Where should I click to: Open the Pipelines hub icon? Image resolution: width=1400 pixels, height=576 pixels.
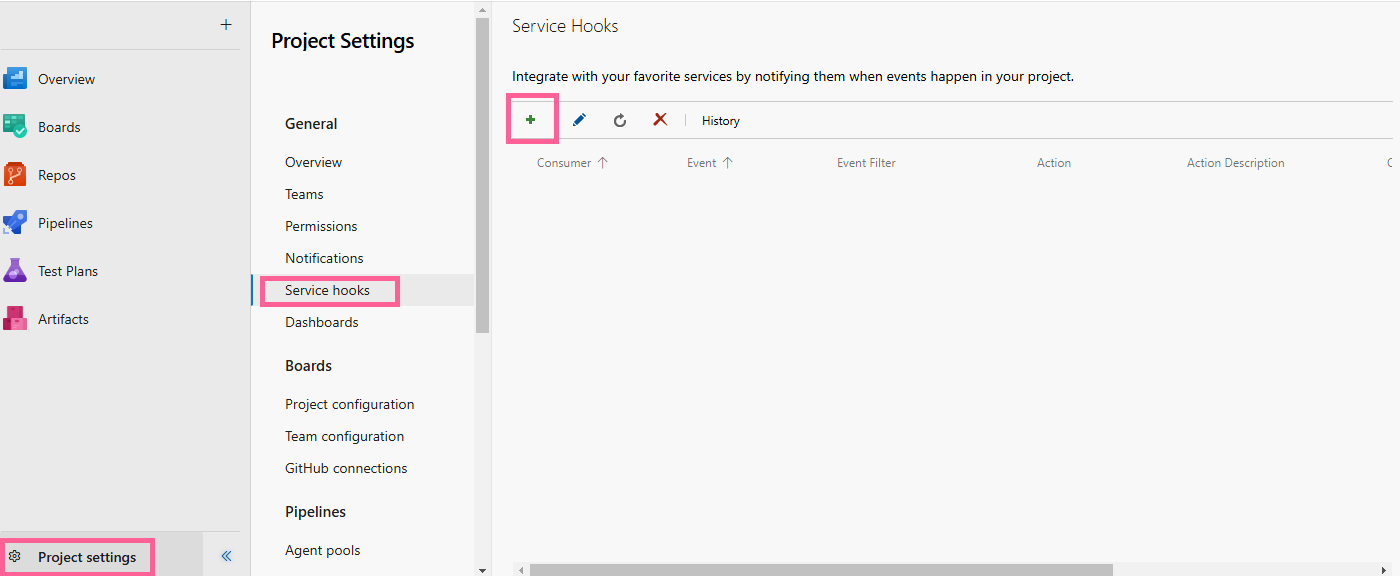click(x=15, y=223)
